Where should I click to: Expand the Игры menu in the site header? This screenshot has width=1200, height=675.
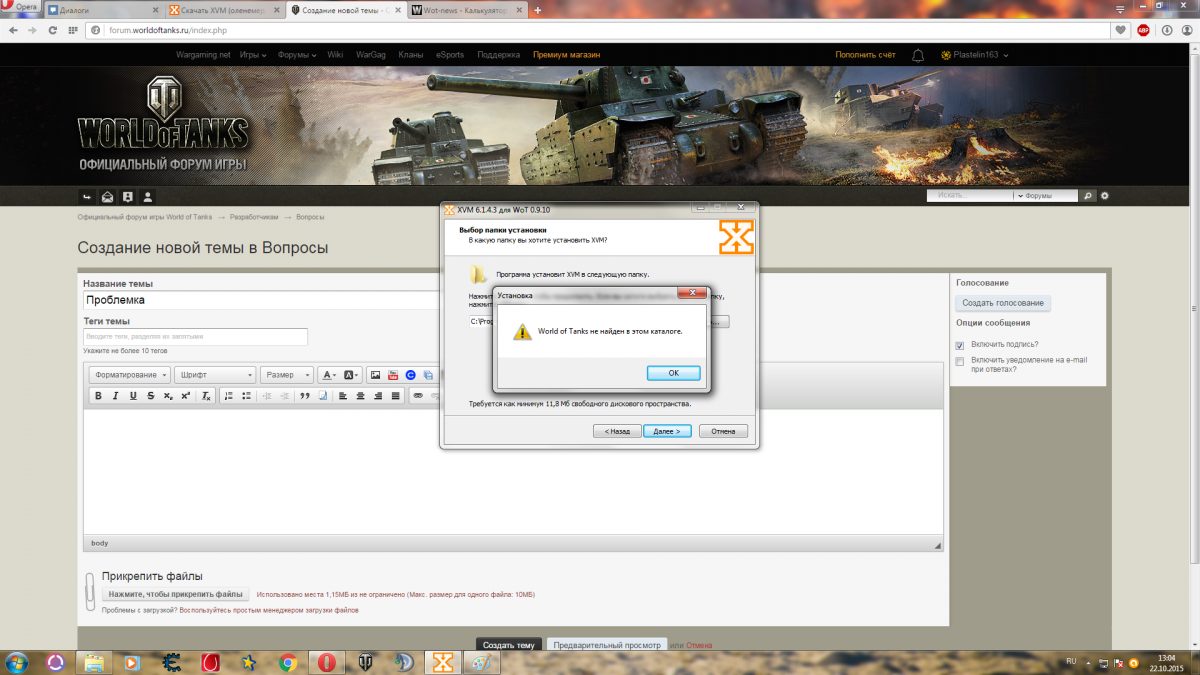253,55
